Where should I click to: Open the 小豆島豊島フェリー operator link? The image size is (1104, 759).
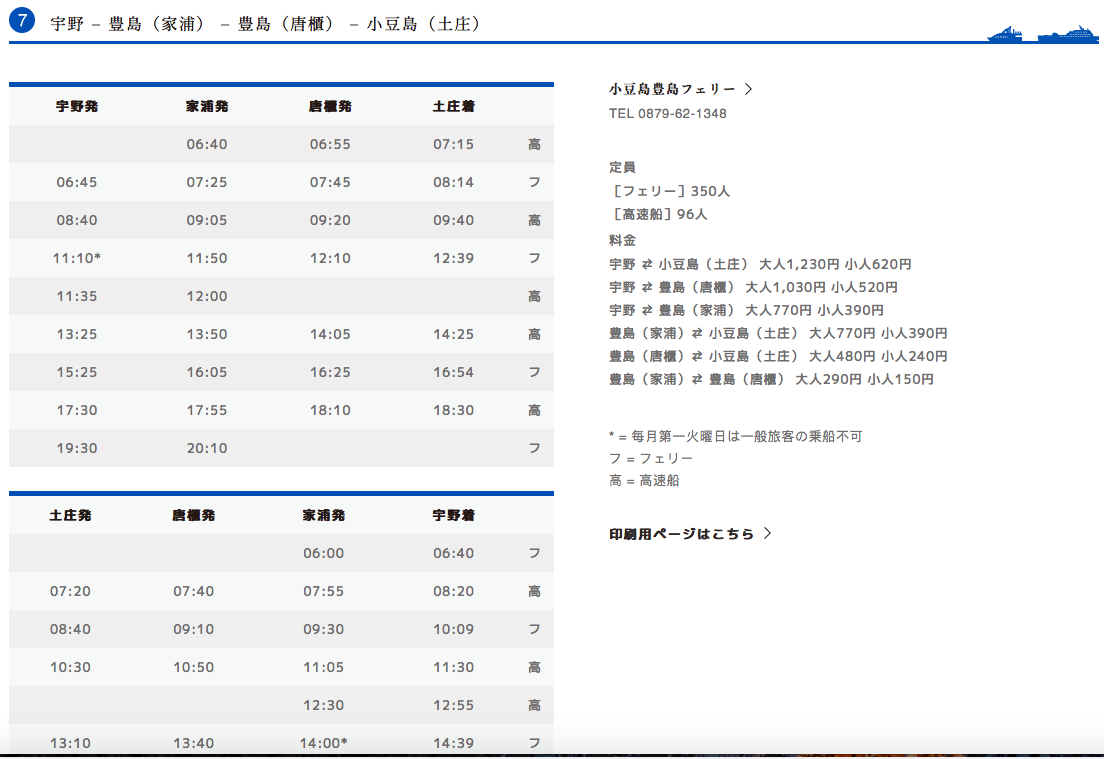pos(672,89)
